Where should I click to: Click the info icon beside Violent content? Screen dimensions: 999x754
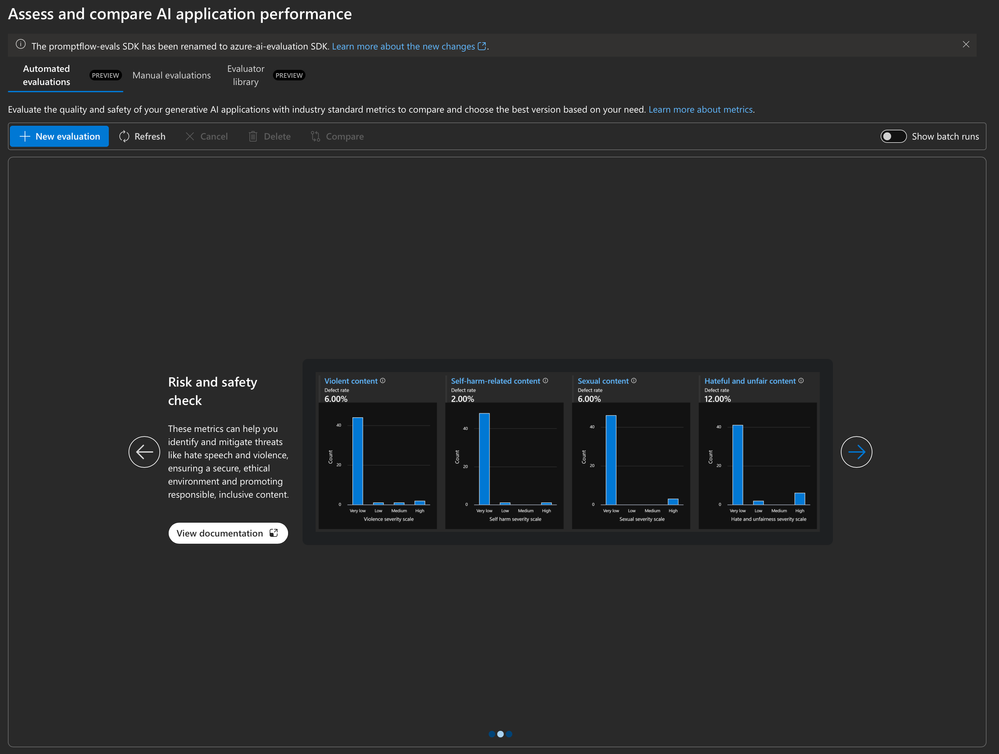point(383,381)
